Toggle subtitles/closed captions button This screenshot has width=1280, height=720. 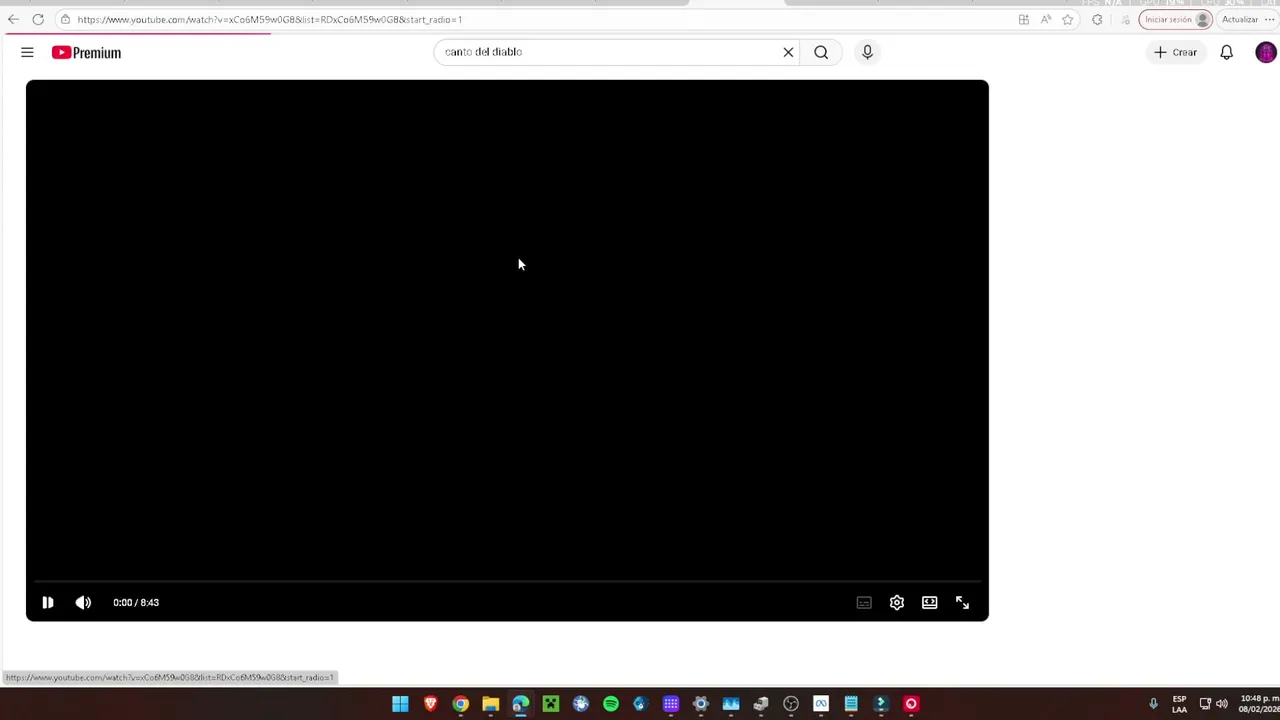click(x=864, y=602)
